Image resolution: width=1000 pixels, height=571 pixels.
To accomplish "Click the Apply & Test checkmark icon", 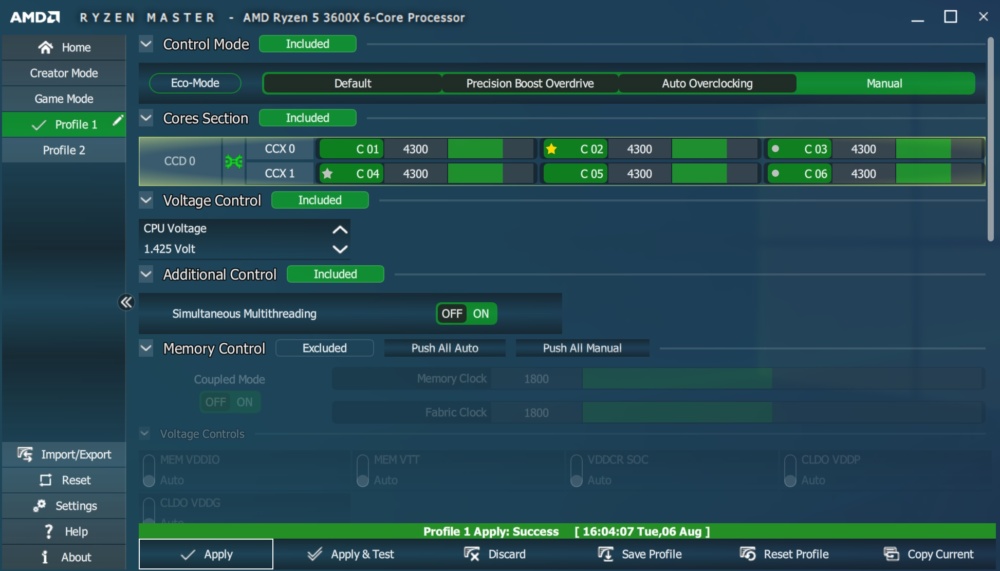I will (314, 554).
